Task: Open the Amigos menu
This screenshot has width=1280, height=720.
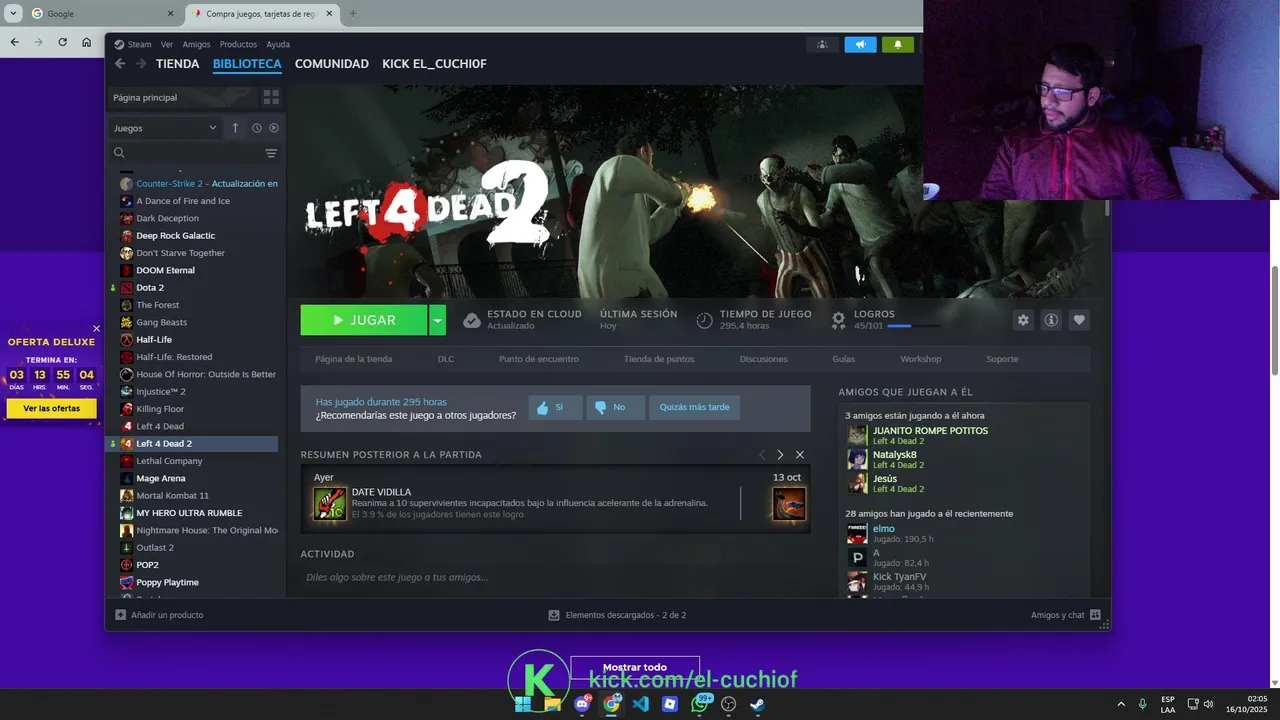Action: pos(197,44)
